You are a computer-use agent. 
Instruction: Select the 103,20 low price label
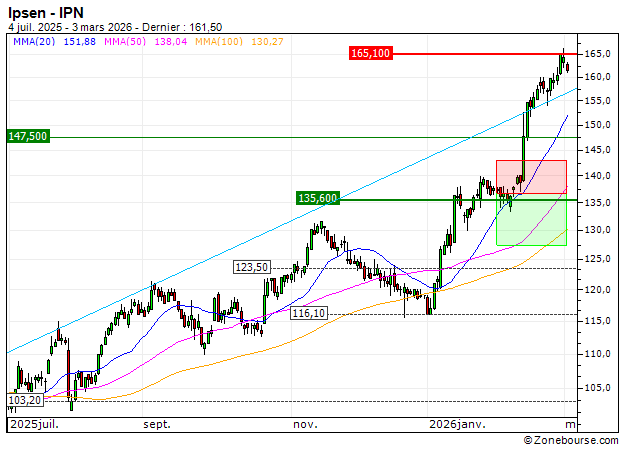tap(25, 399)
